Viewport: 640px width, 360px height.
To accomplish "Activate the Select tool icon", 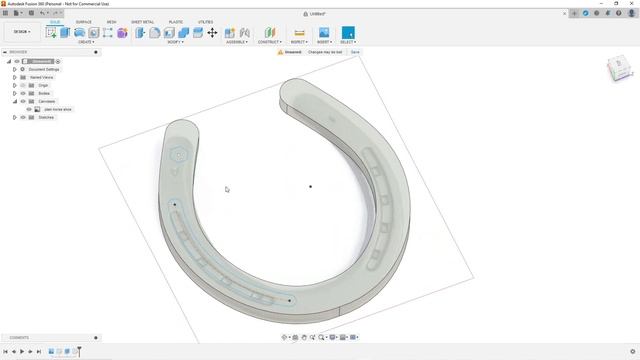I will coord(348,33).
